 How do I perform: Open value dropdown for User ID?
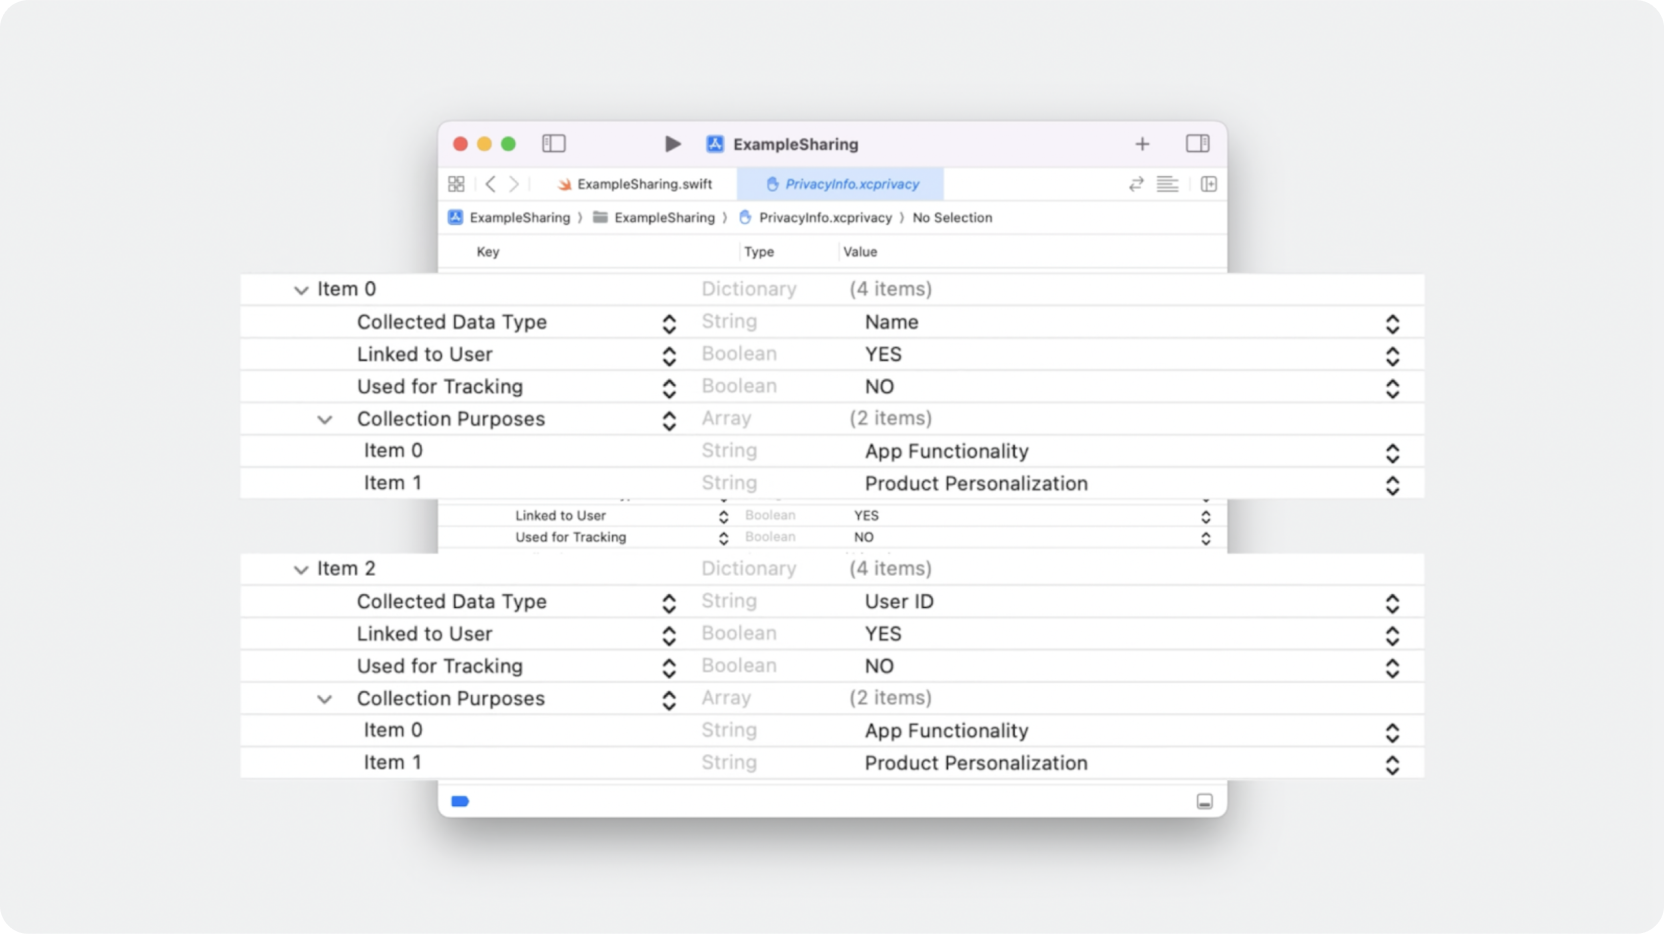[1392, 603]
